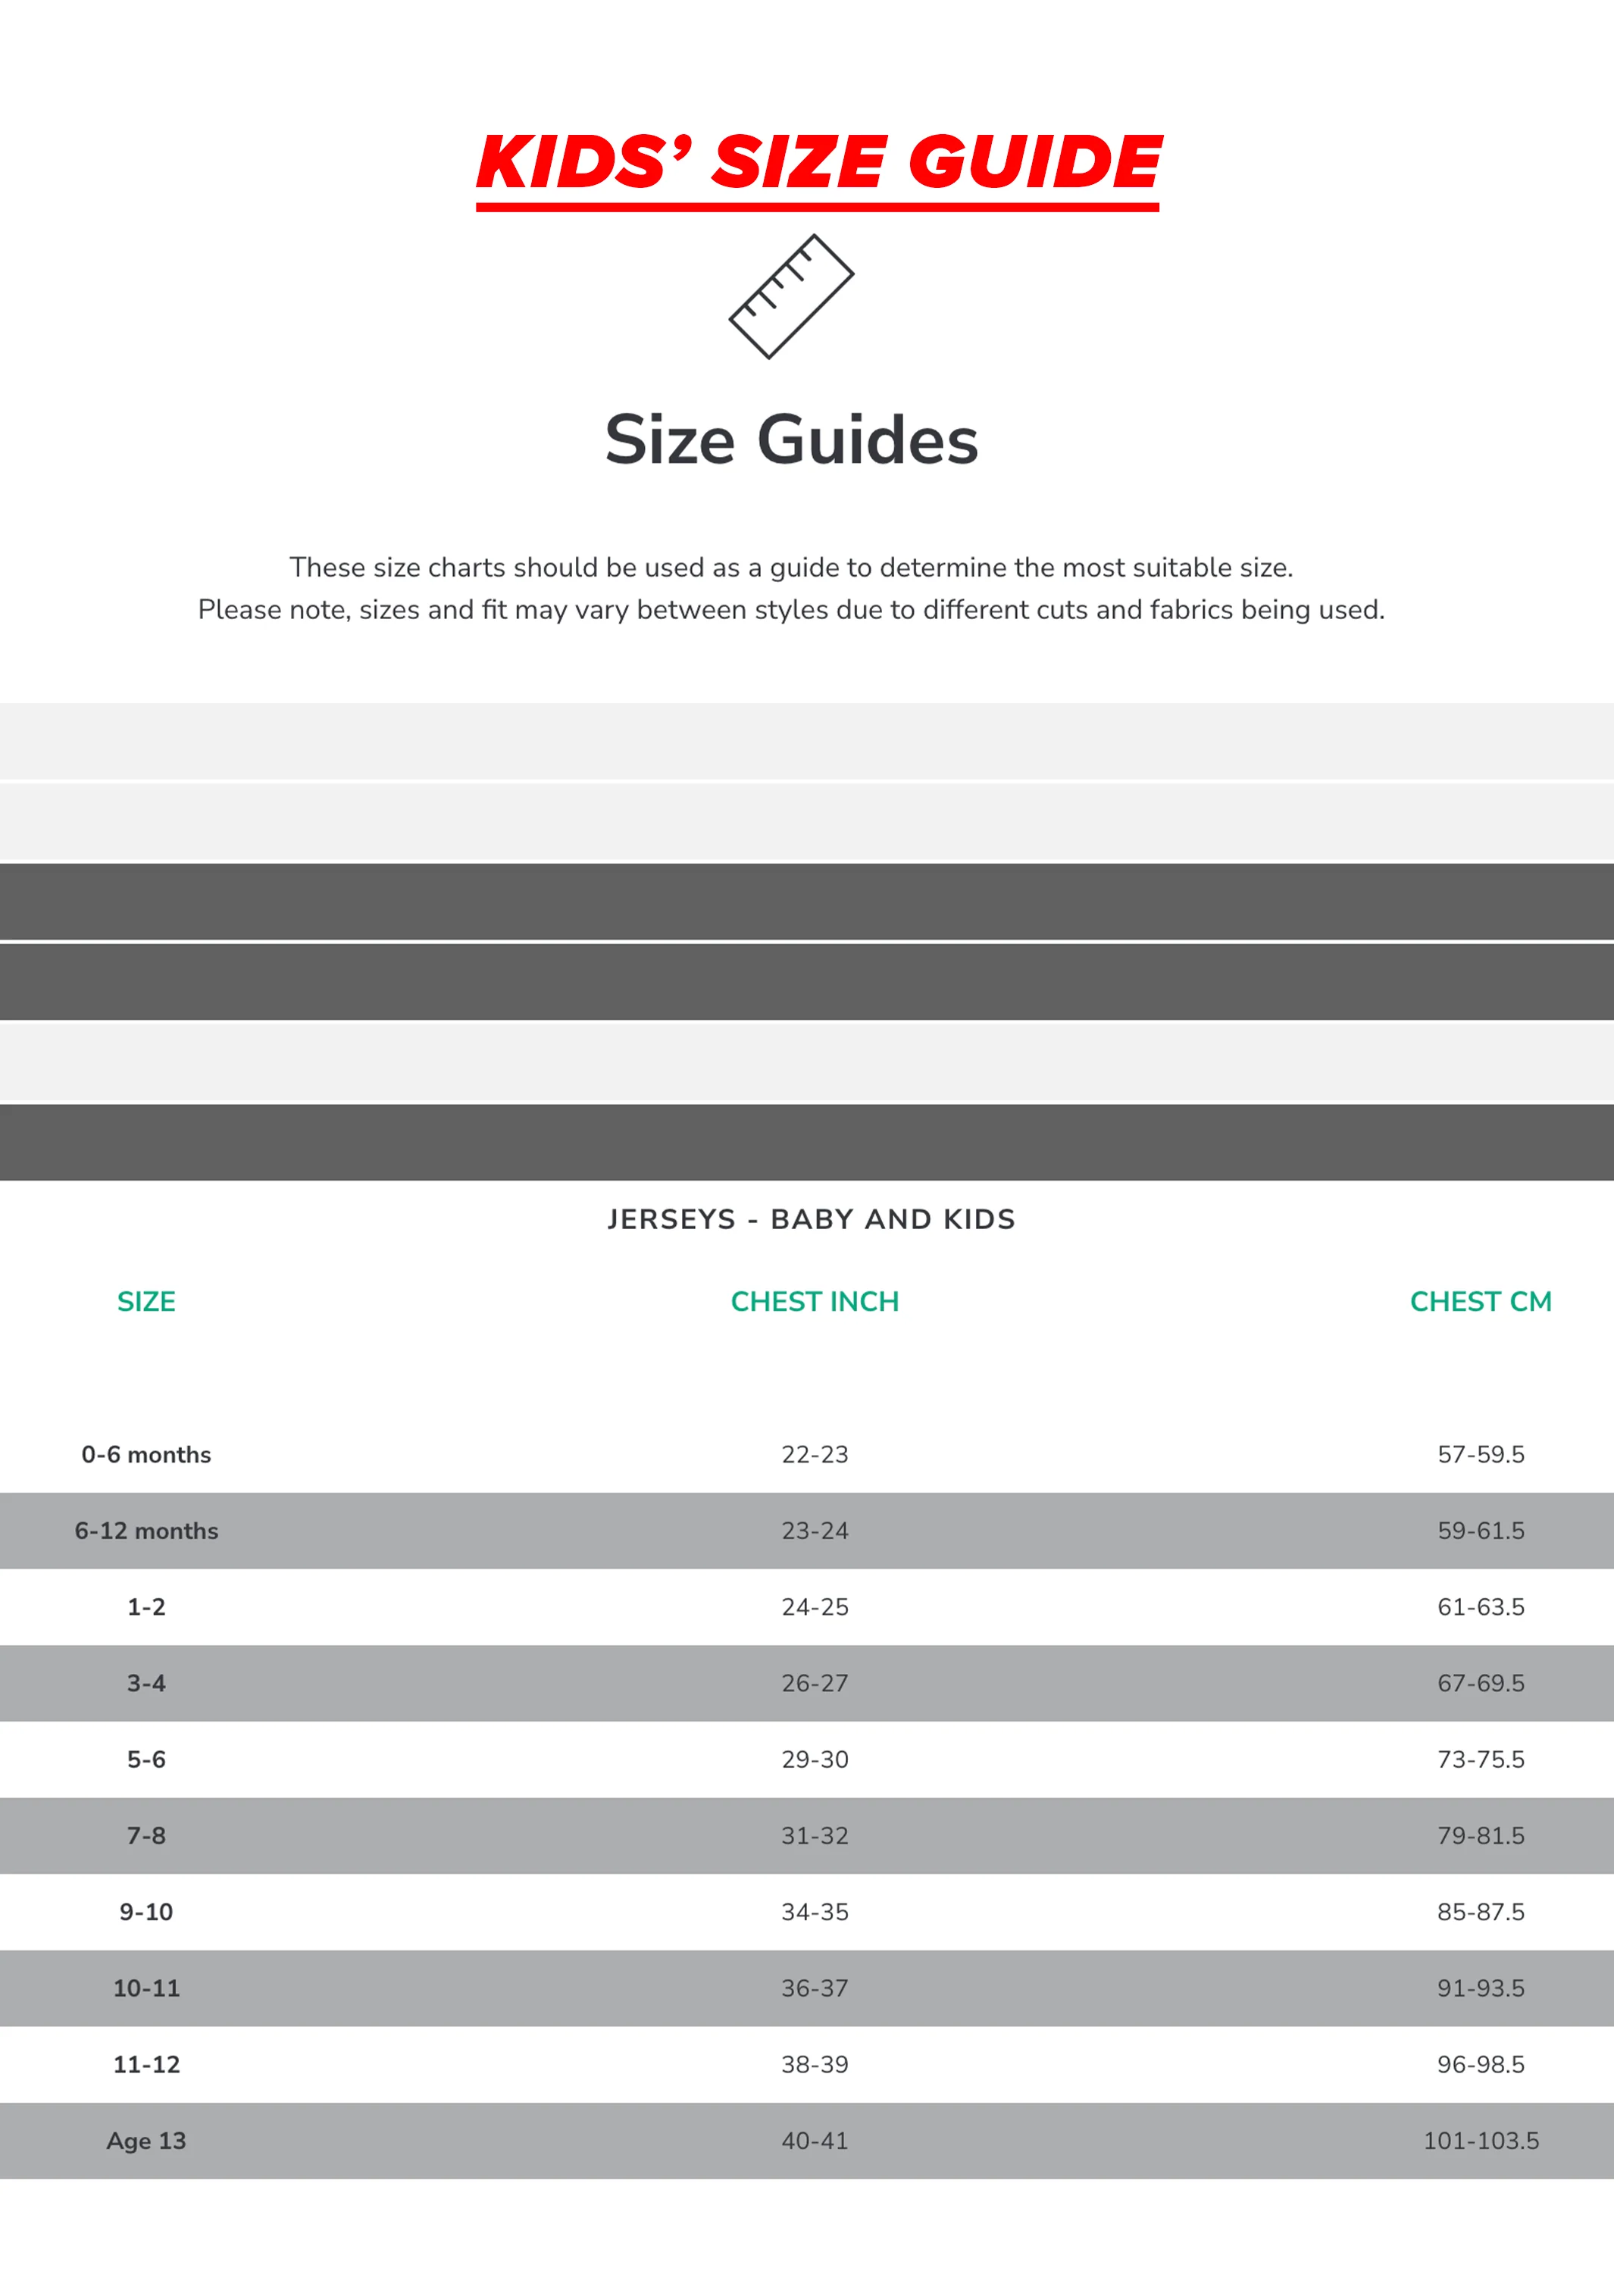Click the CHEST INCH column header
This screenshot has width=1614, height=2296.
(815, 1301)
